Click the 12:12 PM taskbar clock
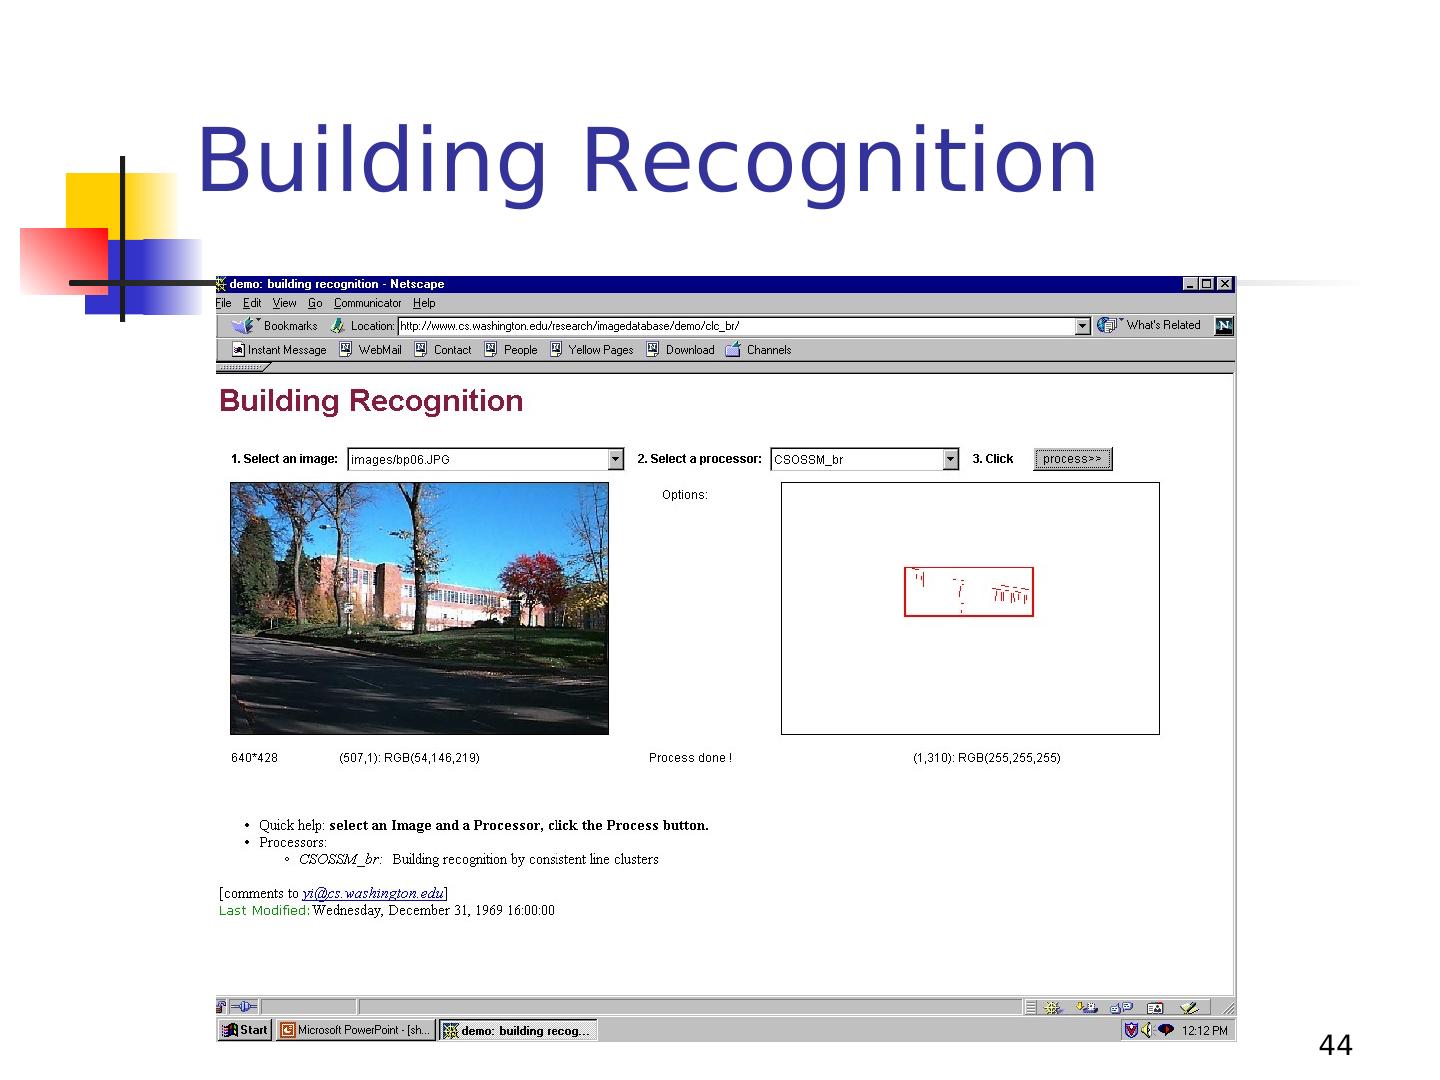This screenshot has height=1080, width=1440. tap(1205, 1030)
